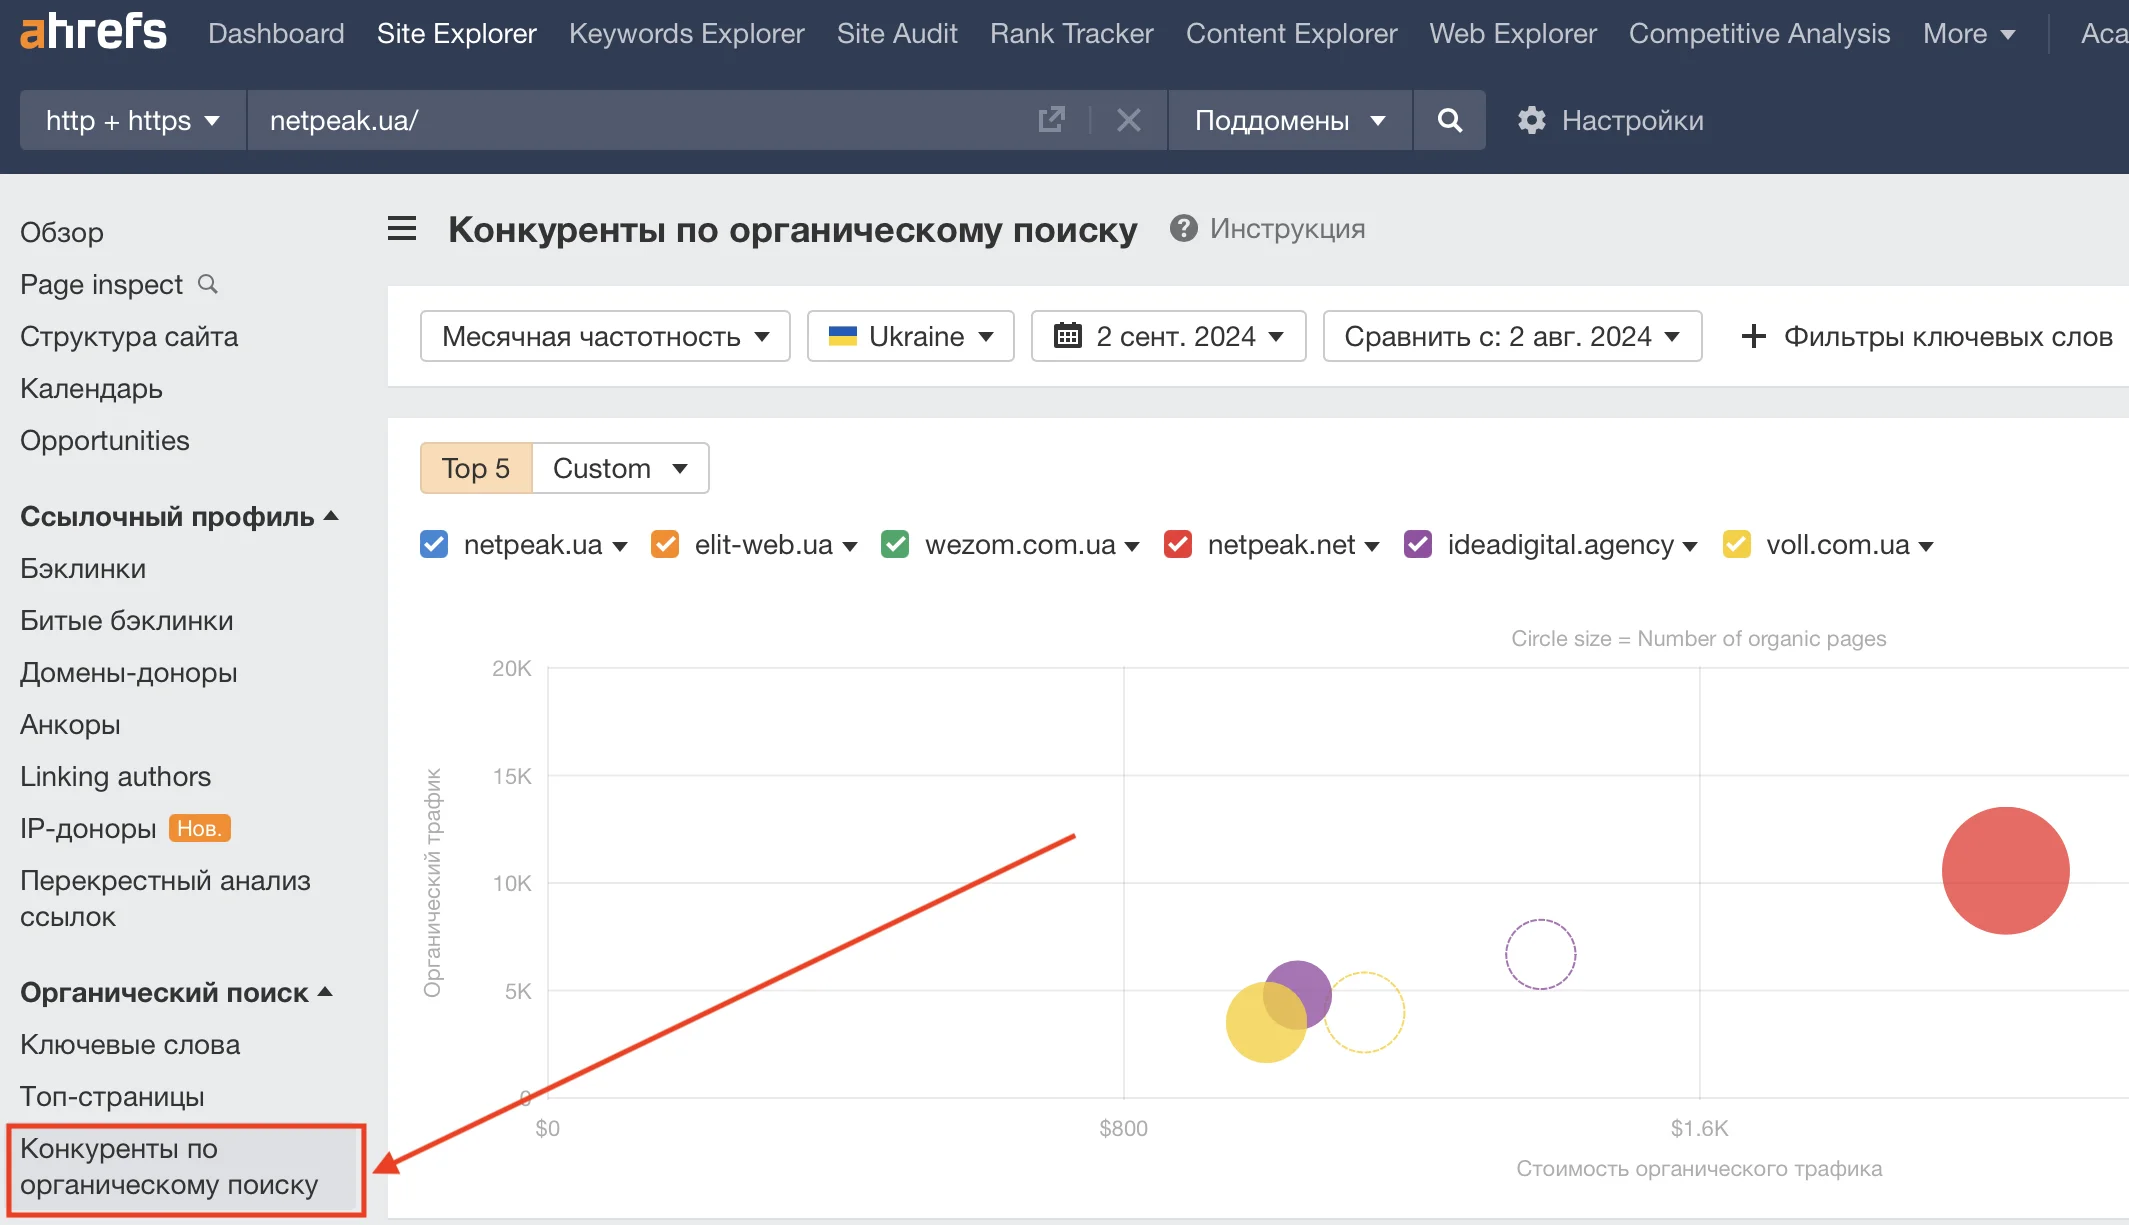
Task: Expand the Поддомены mode dropdown
Action: coord(1289,120)
